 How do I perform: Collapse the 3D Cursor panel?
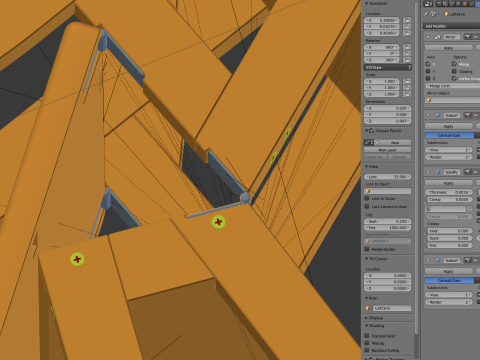pyautogui.click(x=367, y=259)
